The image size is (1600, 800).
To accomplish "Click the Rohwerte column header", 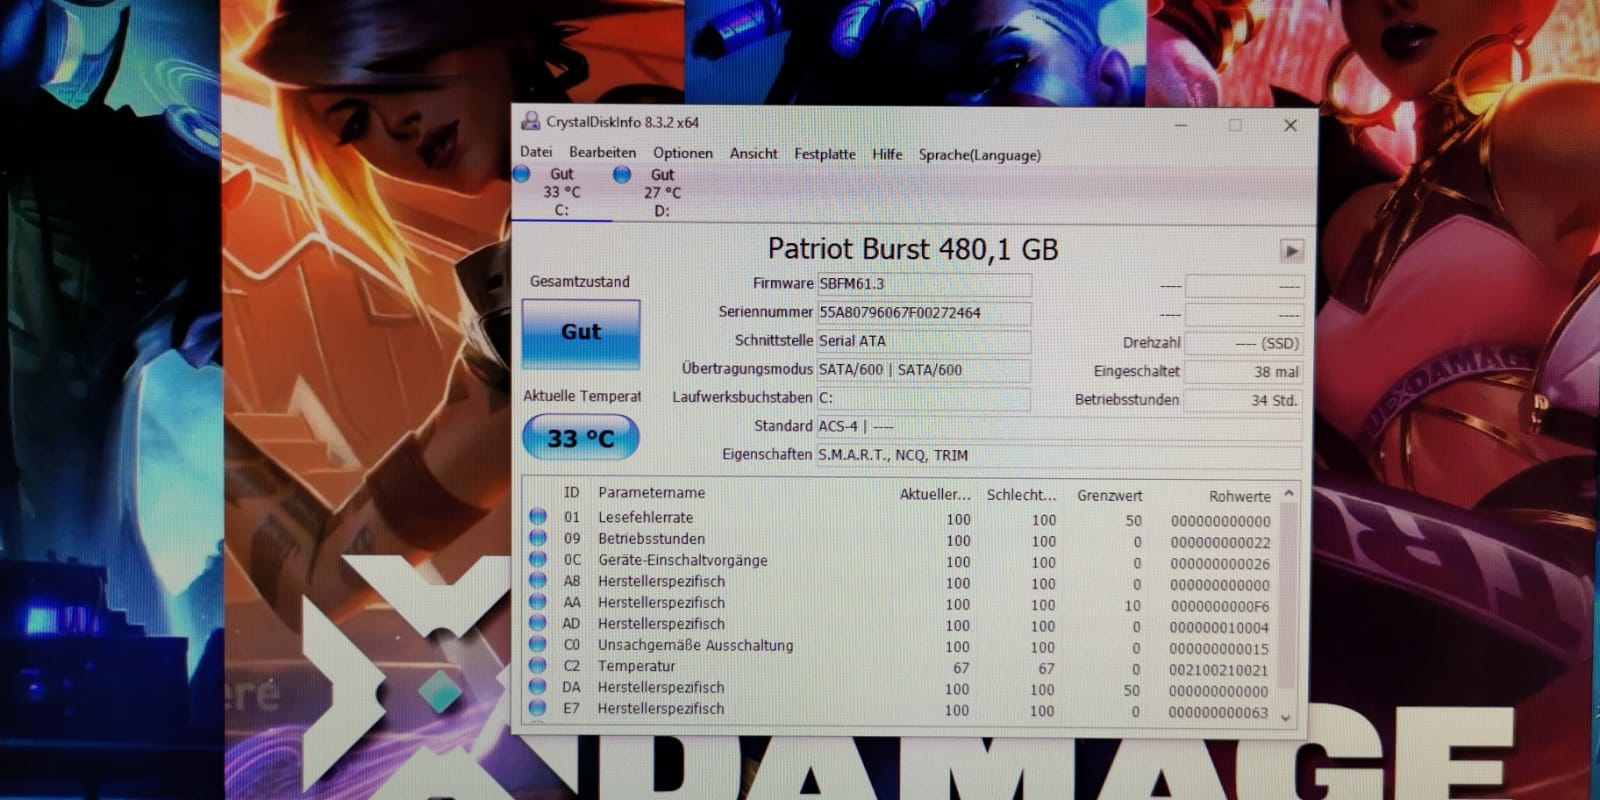I will (1240, 497).
